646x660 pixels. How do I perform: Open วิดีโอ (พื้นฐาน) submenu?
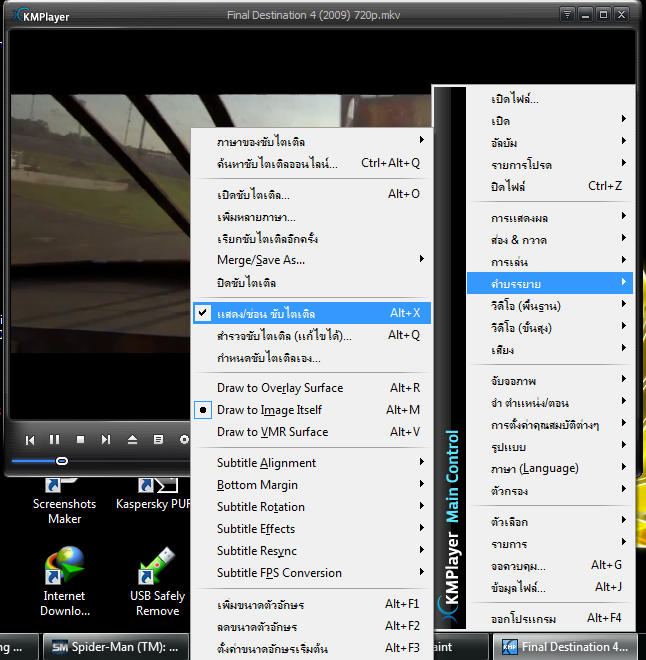click(x=550, y=306)
